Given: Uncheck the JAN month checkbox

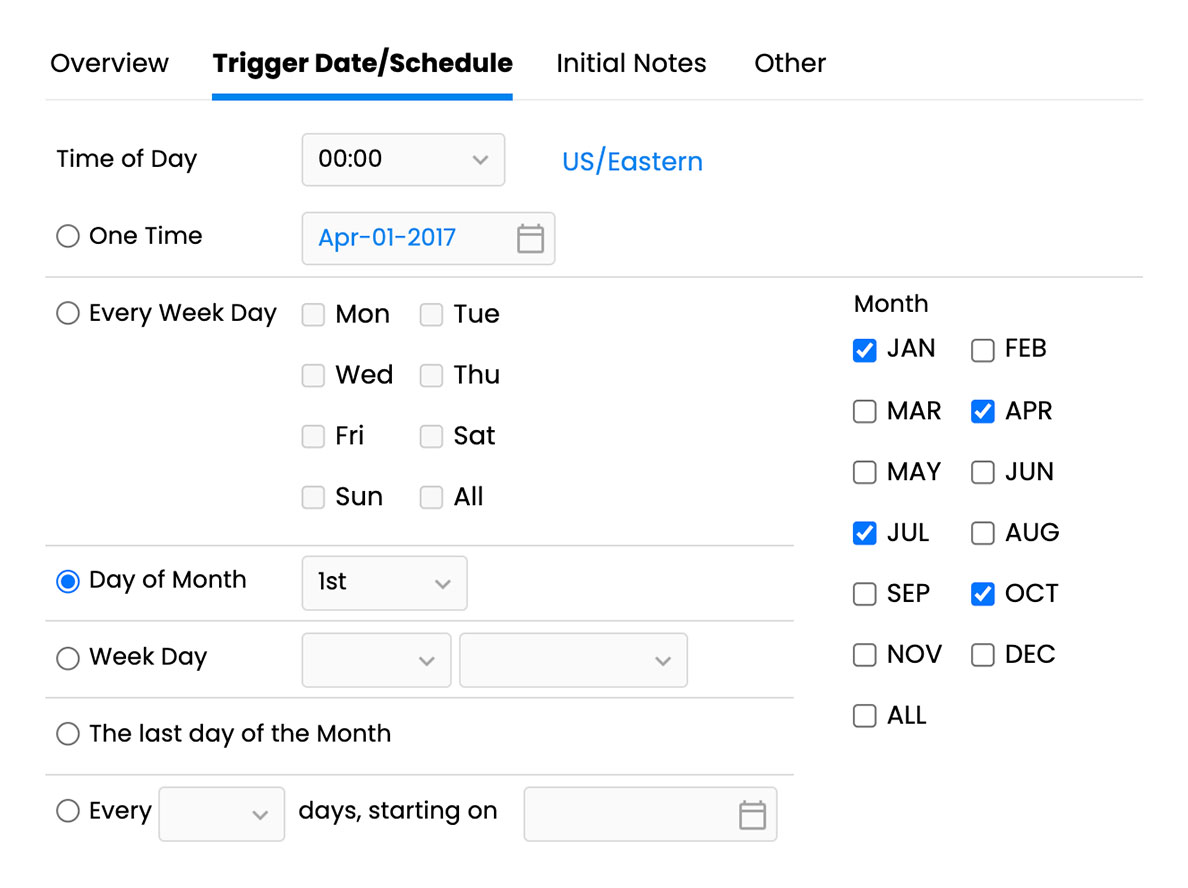Looking at the screenshot, I should click(863, 350).
